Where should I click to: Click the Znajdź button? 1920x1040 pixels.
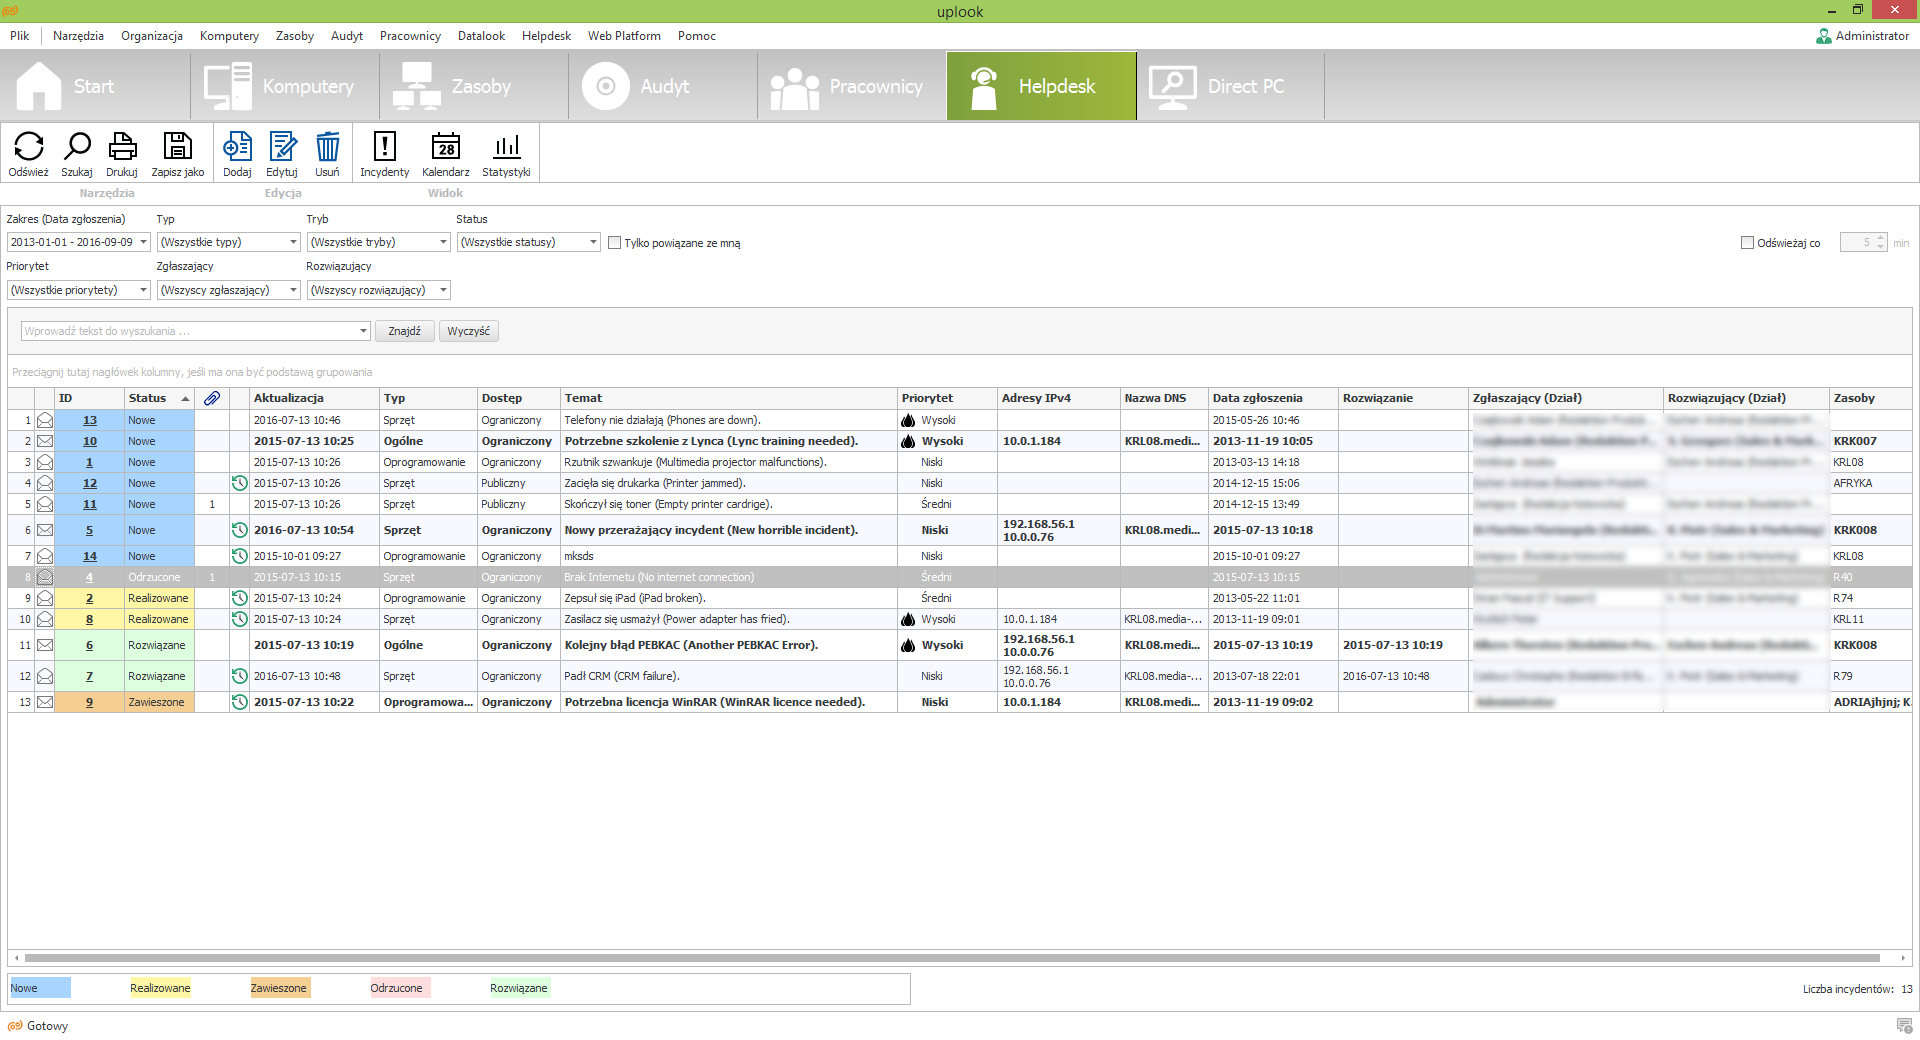point(404,331)
